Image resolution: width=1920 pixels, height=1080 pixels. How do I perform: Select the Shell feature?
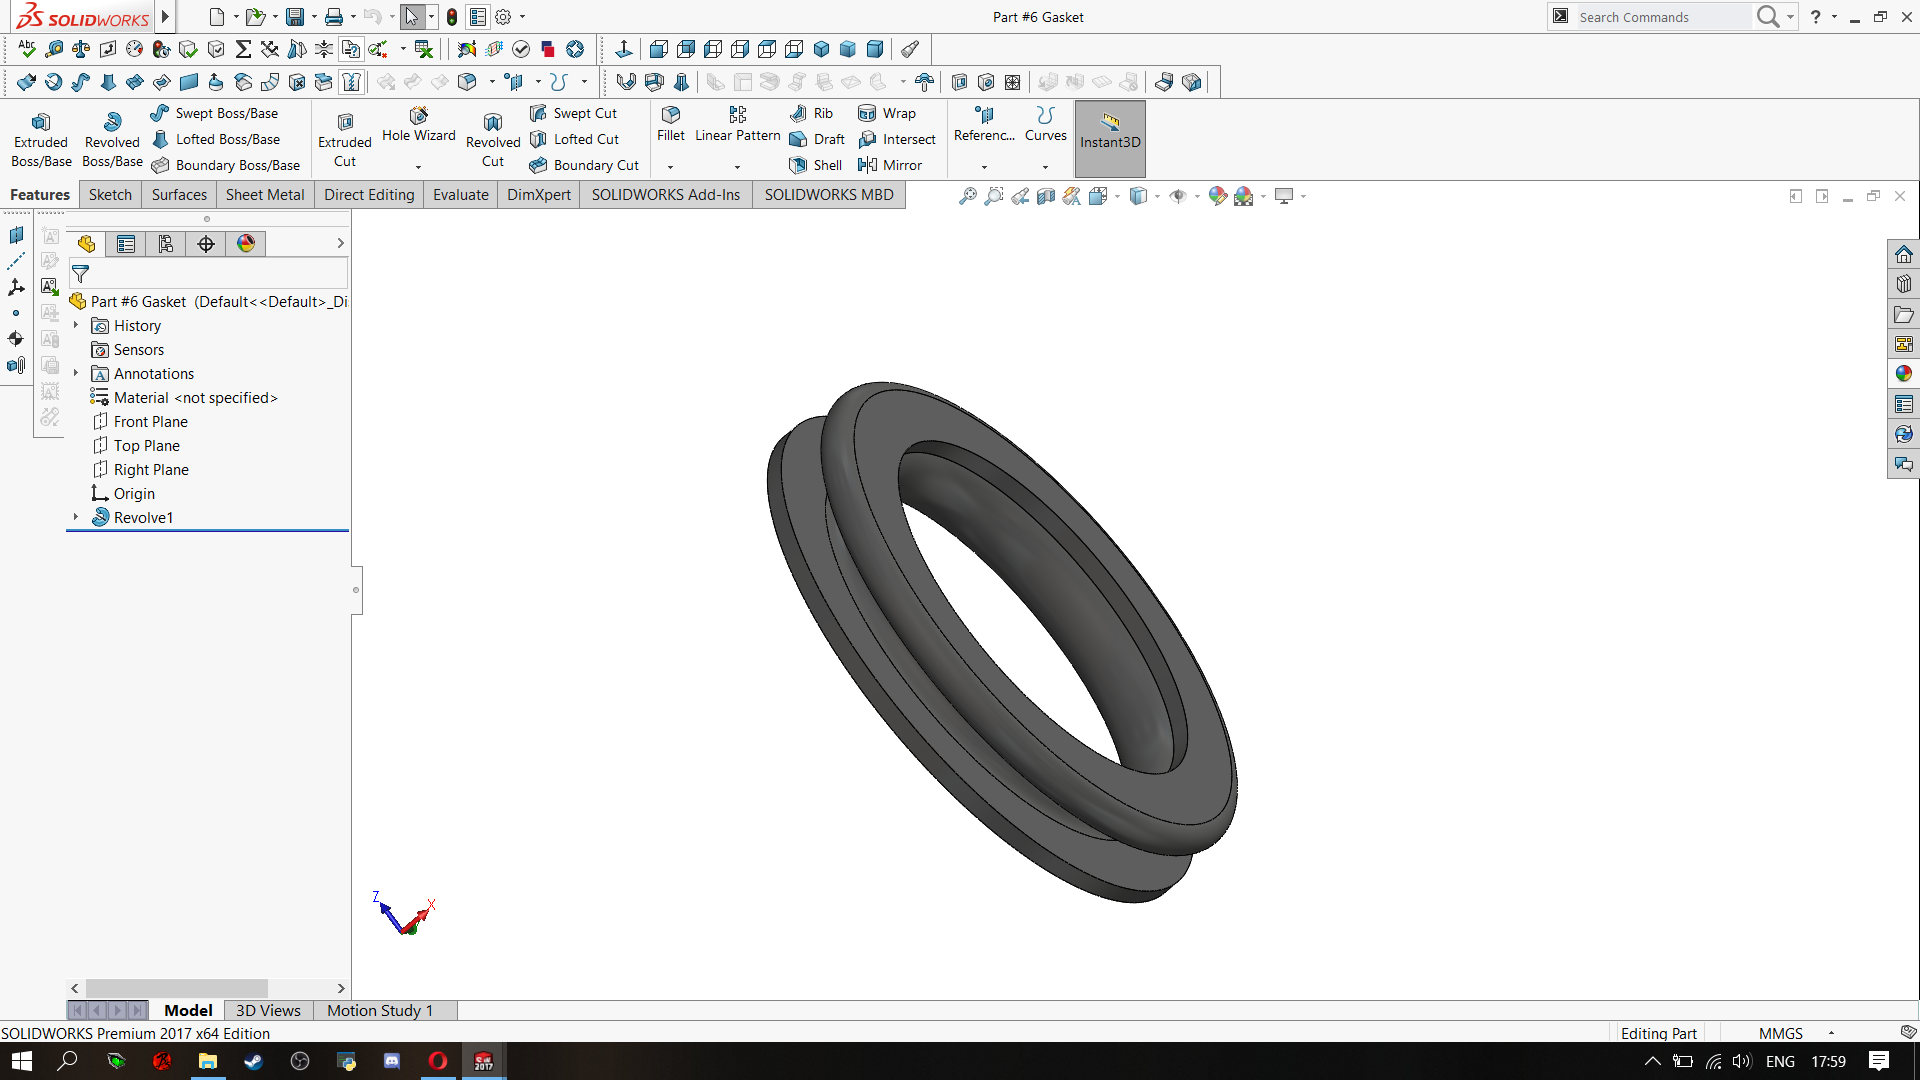click(x=815, y=165)
